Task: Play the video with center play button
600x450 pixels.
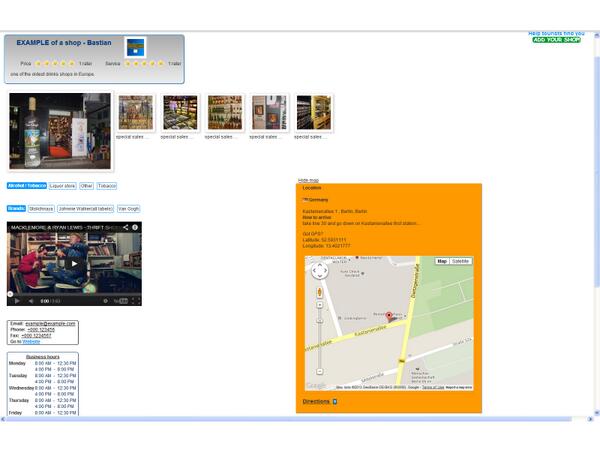Action: tap(74, 263)
